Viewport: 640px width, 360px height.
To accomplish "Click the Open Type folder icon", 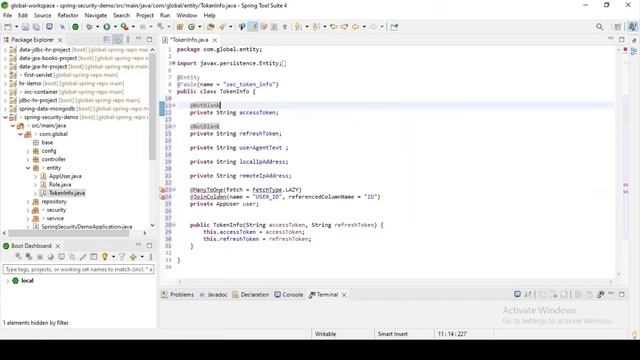I will tap(211, 27).
